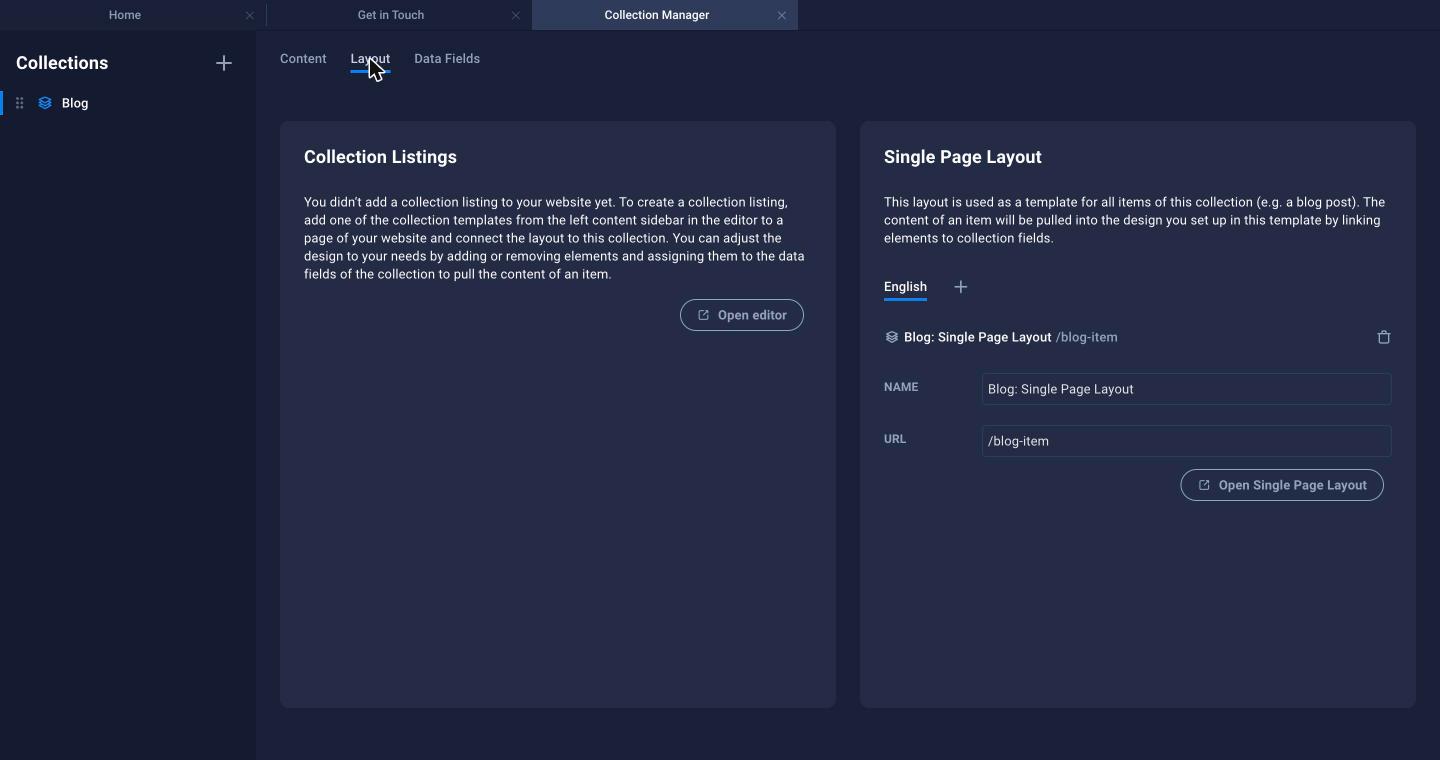The height and width of the screenshot is (760, 1440).
Task: Go to the Data Fields tab
Action: (447, 59)
